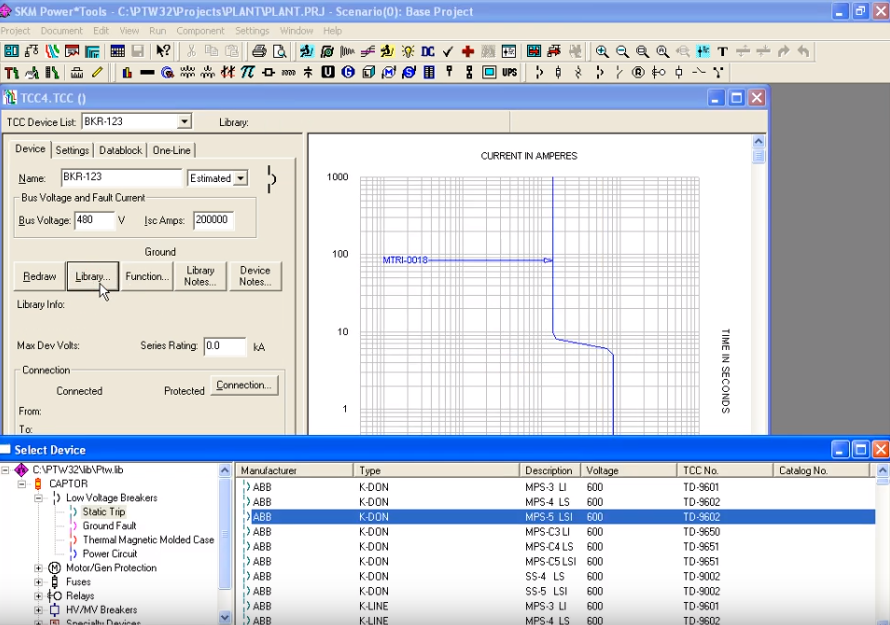
Task: Collapse the Low Voltage Breakers tree node
Action: click(39, 498)
